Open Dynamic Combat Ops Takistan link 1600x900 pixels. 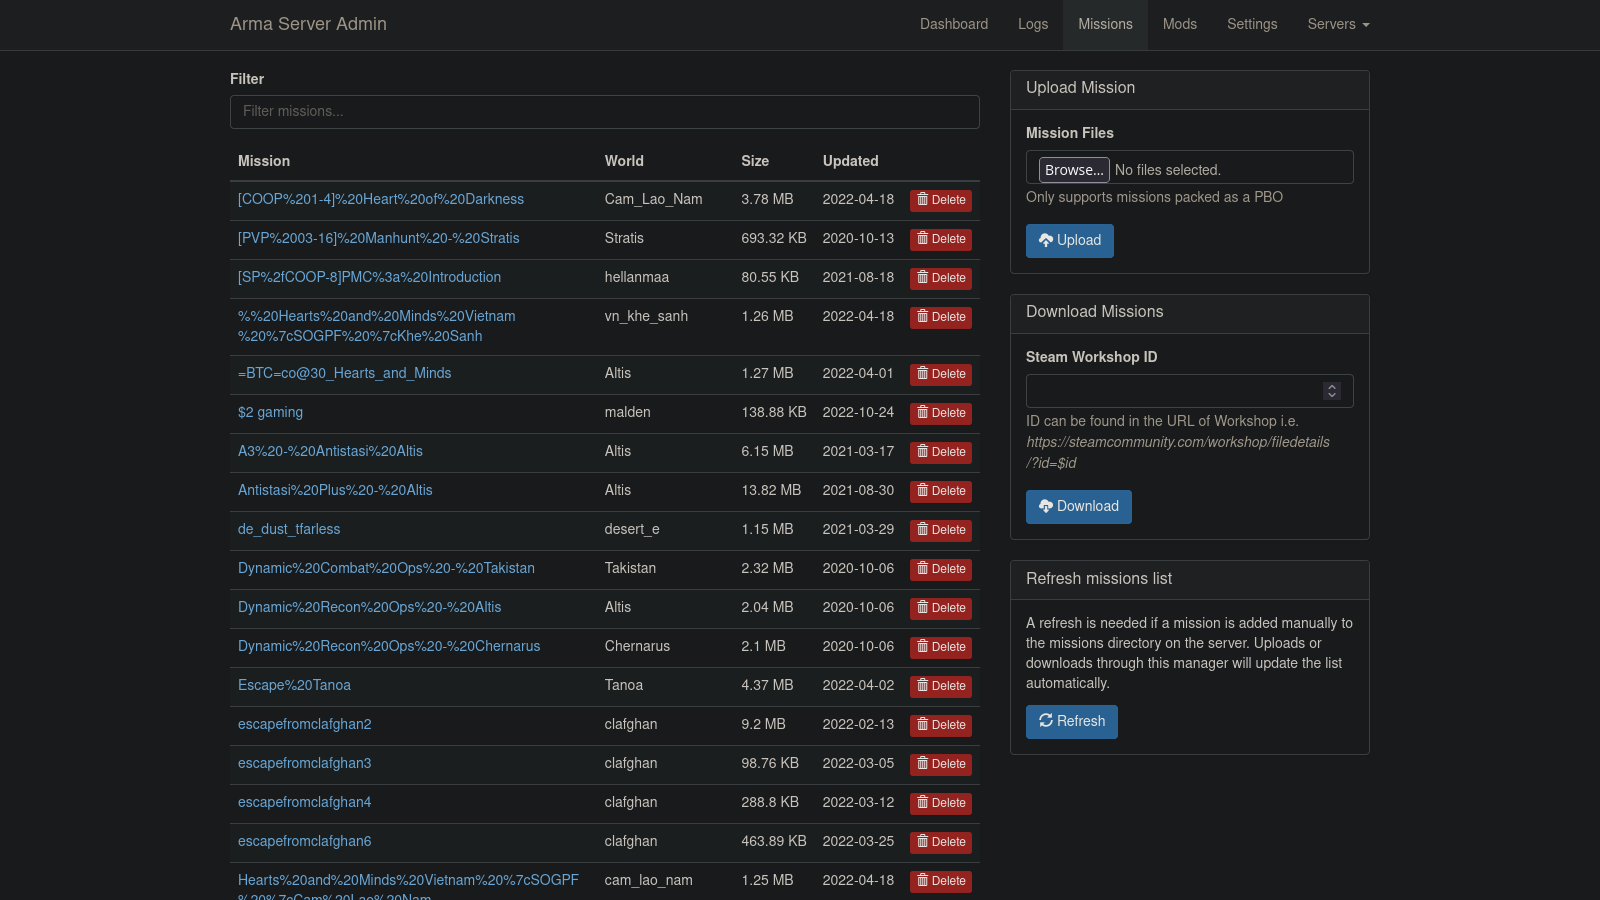tap(386, 568)
